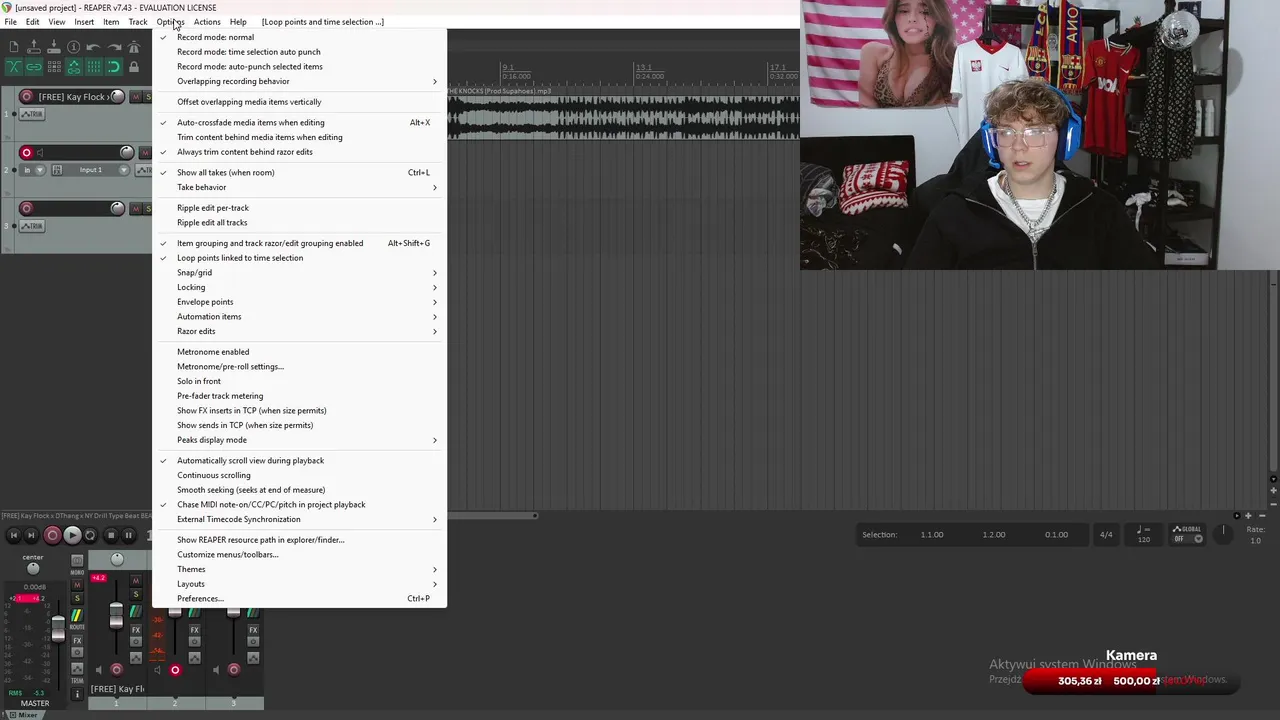The height and width of the screenshot is (720, 1280).
Task: Open the File menu
Action: pyautogui.click(x=10, y=22)
